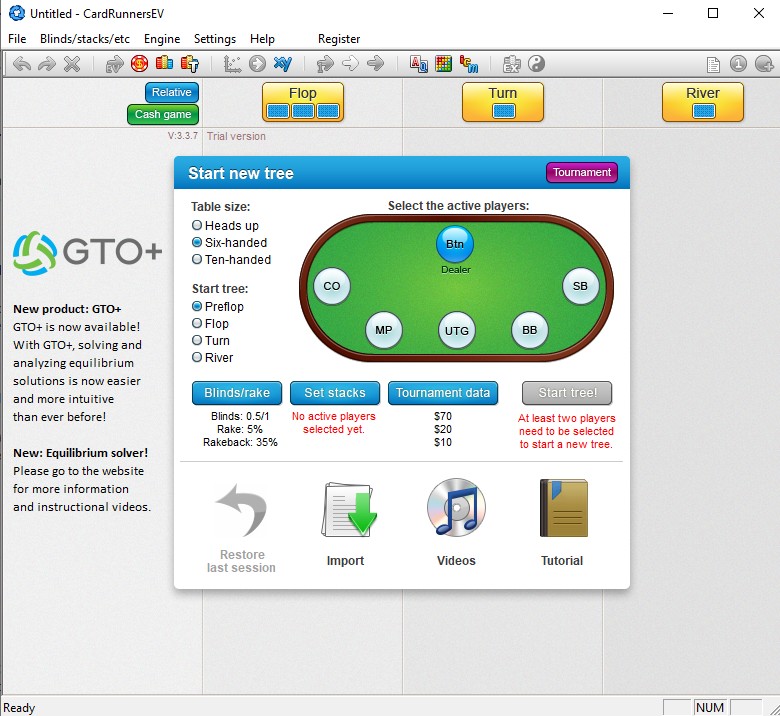
Task: Open the Settings menu
Action: pyautogui.click(x=215, y=39)
